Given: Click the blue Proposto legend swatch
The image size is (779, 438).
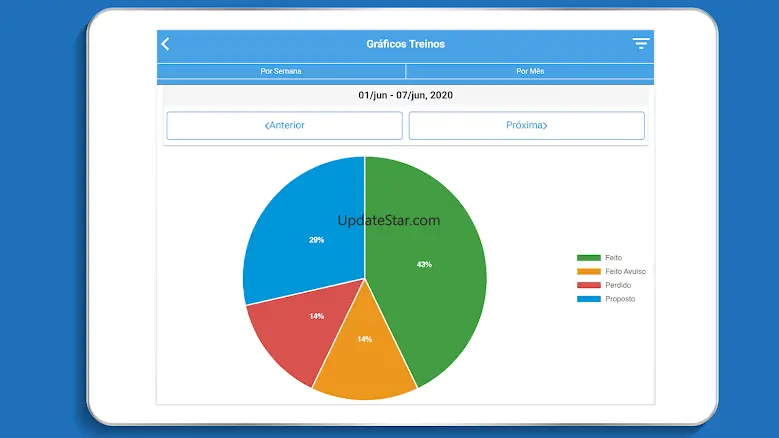Looking at the screenshot, I should [588, 299].
